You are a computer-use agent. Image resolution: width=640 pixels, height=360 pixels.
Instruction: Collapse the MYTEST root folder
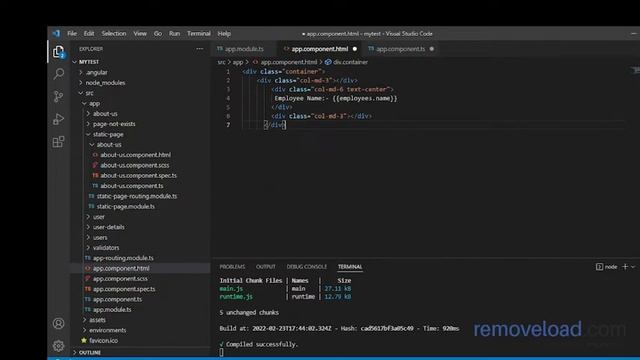(x=141, y=62)
